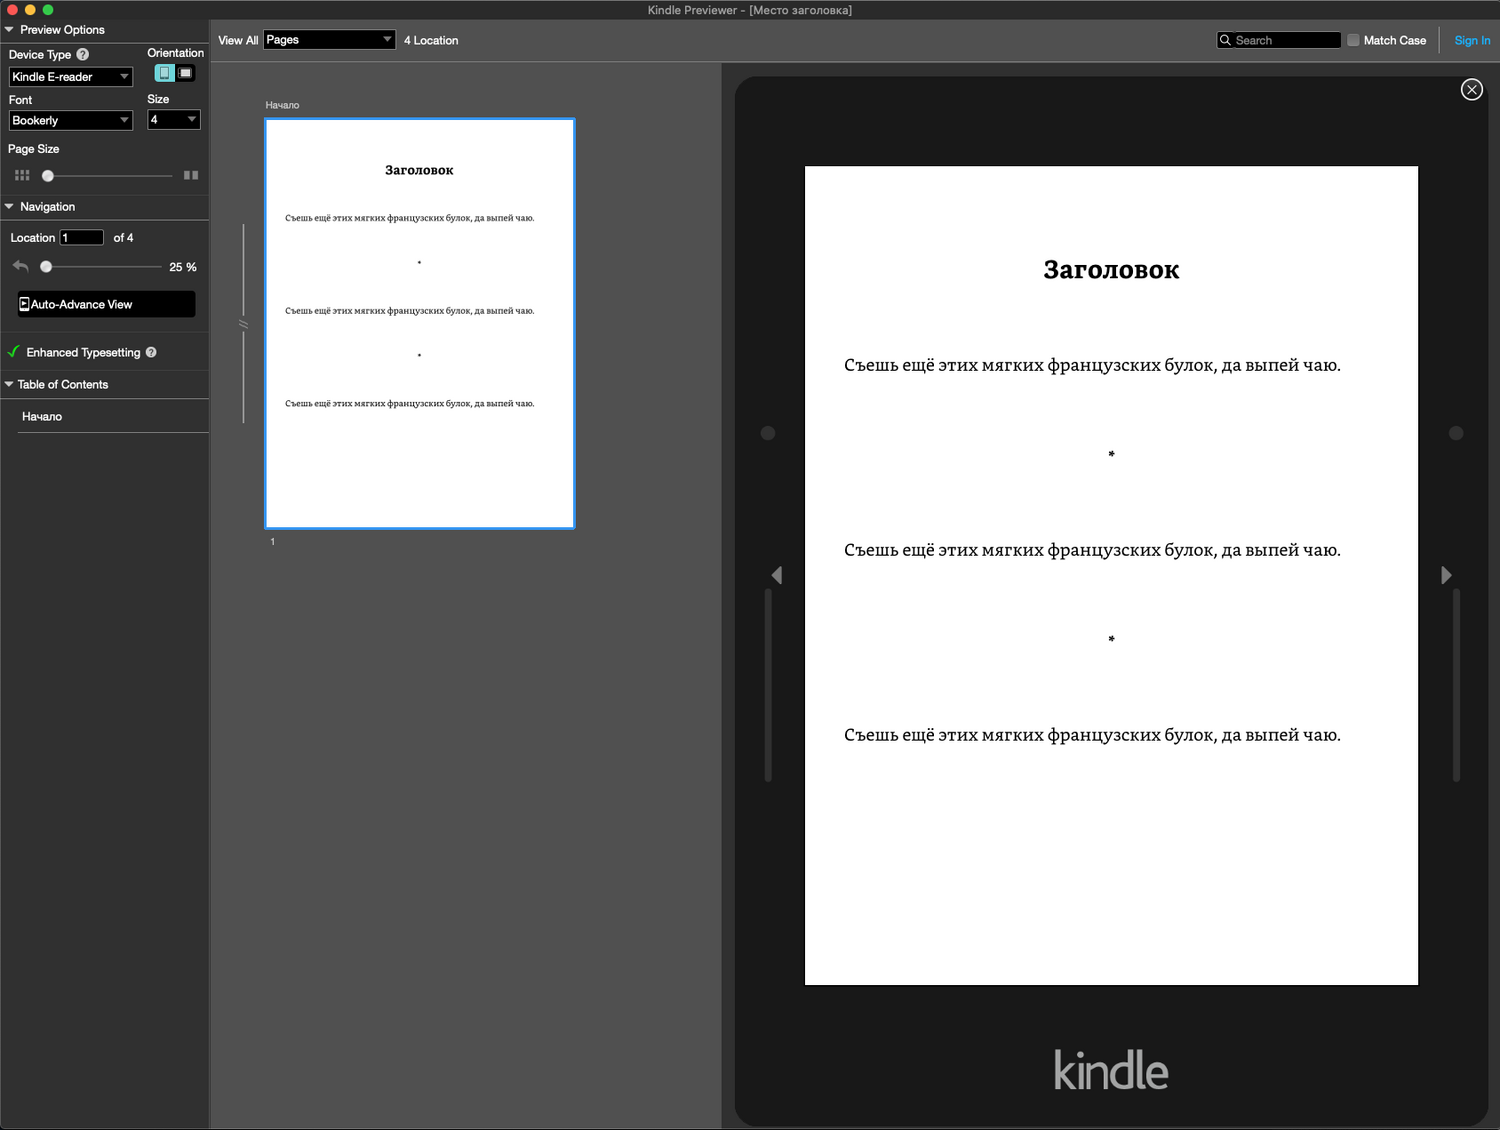
Task: Click the Kindle right page-turn button
Action: click(x=1456, y=433)
